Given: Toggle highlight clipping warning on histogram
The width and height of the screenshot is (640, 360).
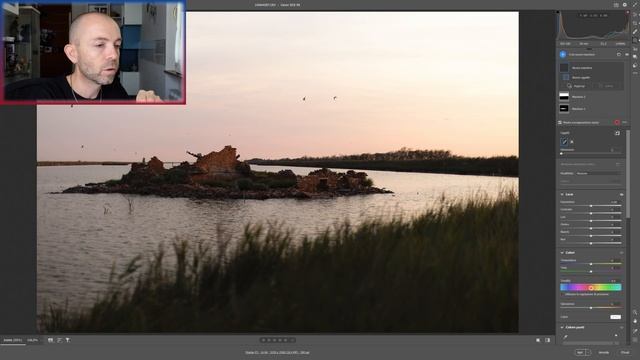Looking at the screenshot, I should 628,13.
